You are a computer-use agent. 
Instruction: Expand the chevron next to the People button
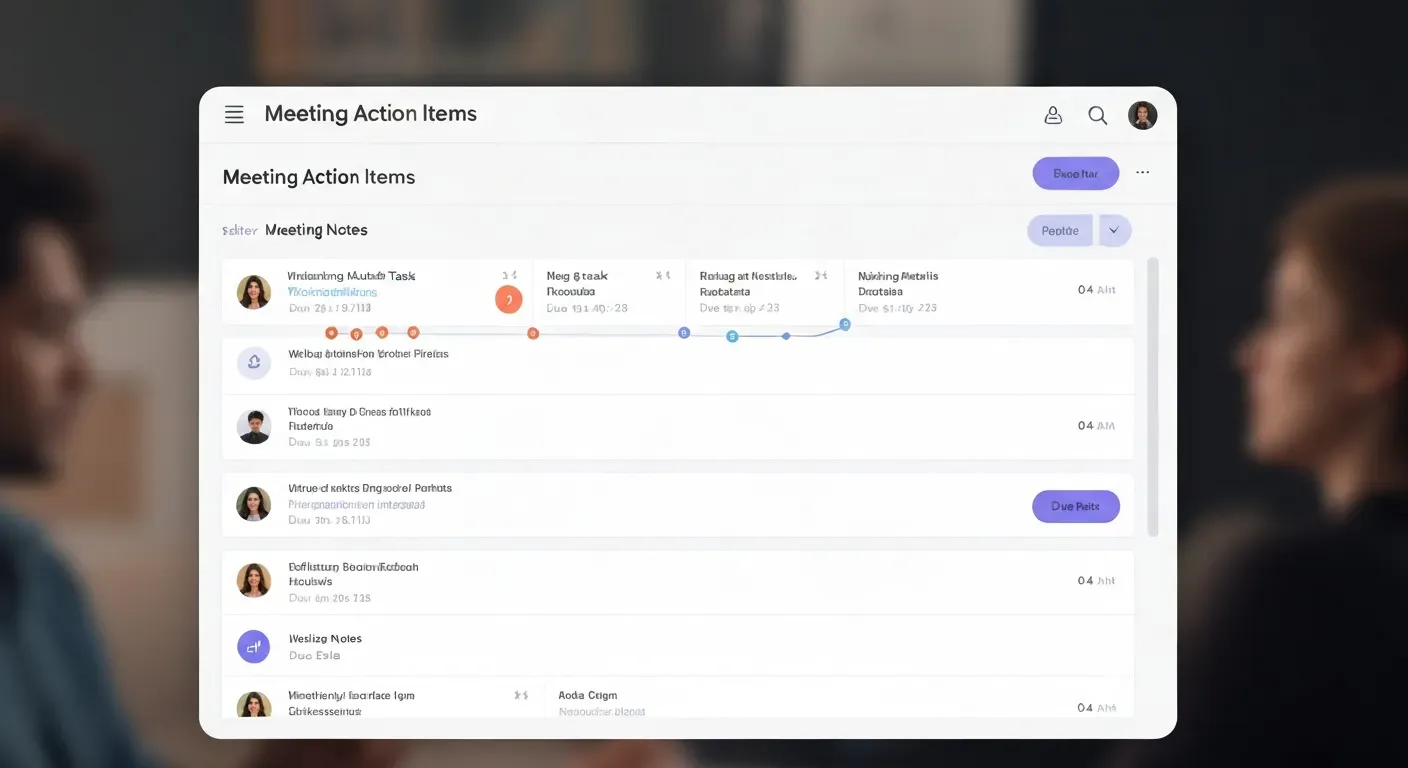(1114, 229)
